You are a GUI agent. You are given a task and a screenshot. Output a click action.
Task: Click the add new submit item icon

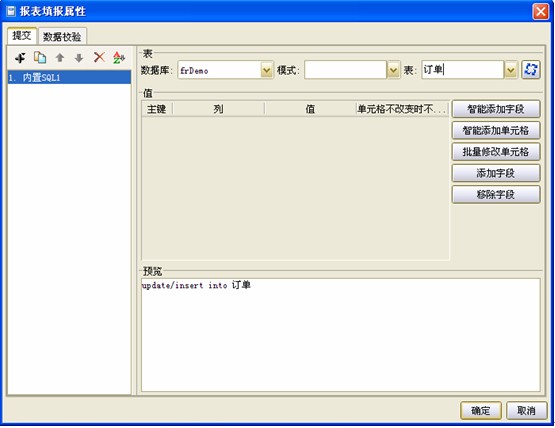(21, 57)
